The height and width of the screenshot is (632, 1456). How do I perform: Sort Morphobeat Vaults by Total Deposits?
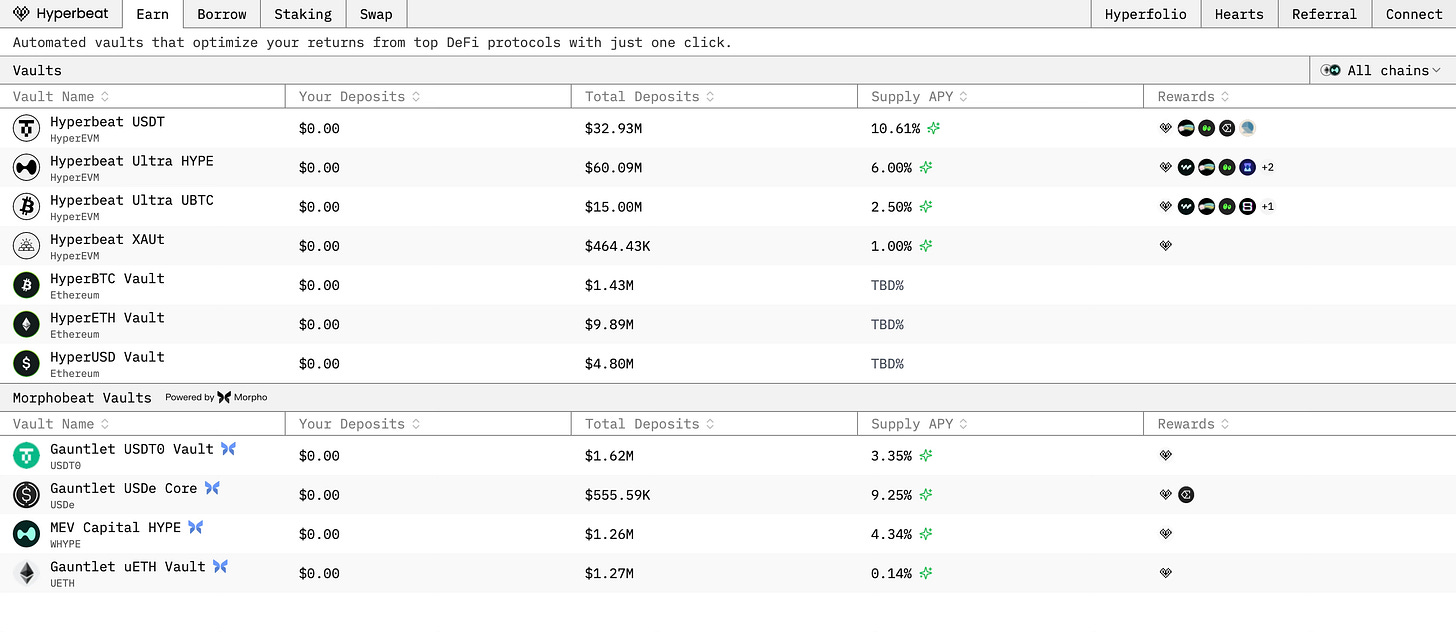pyautogui.click(x=650, y=424)
